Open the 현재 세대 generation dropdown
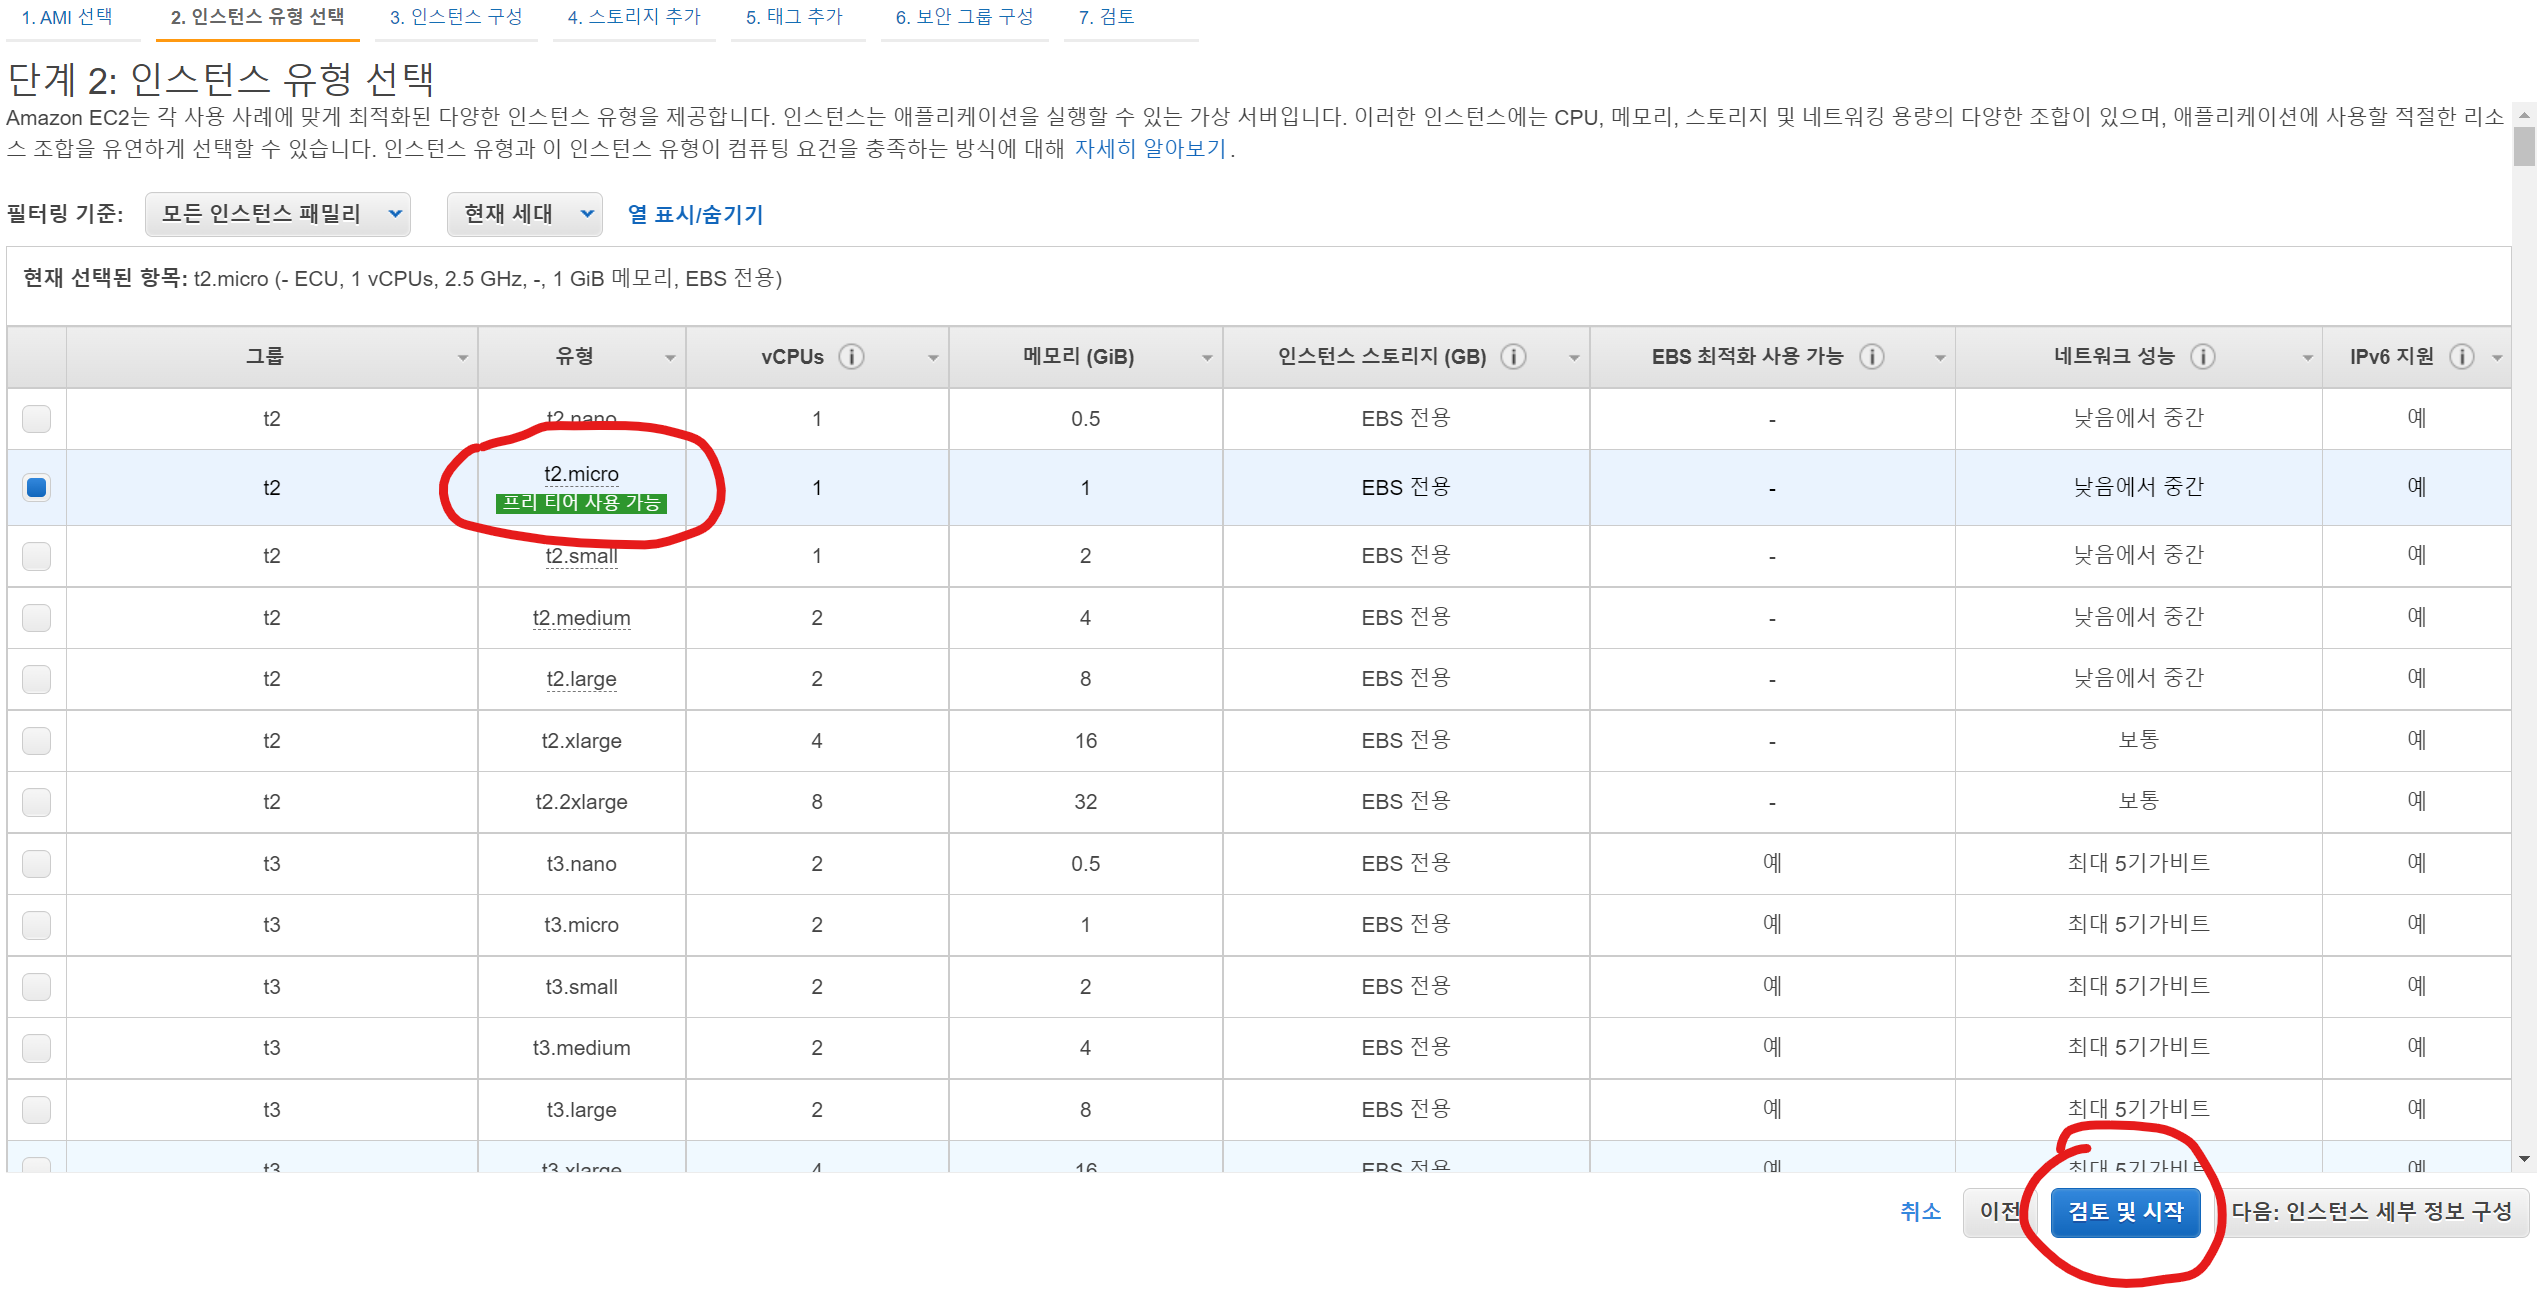The height and width of the screenshot is (1290, 2538). pyautogui.click(x=525, y=214)
